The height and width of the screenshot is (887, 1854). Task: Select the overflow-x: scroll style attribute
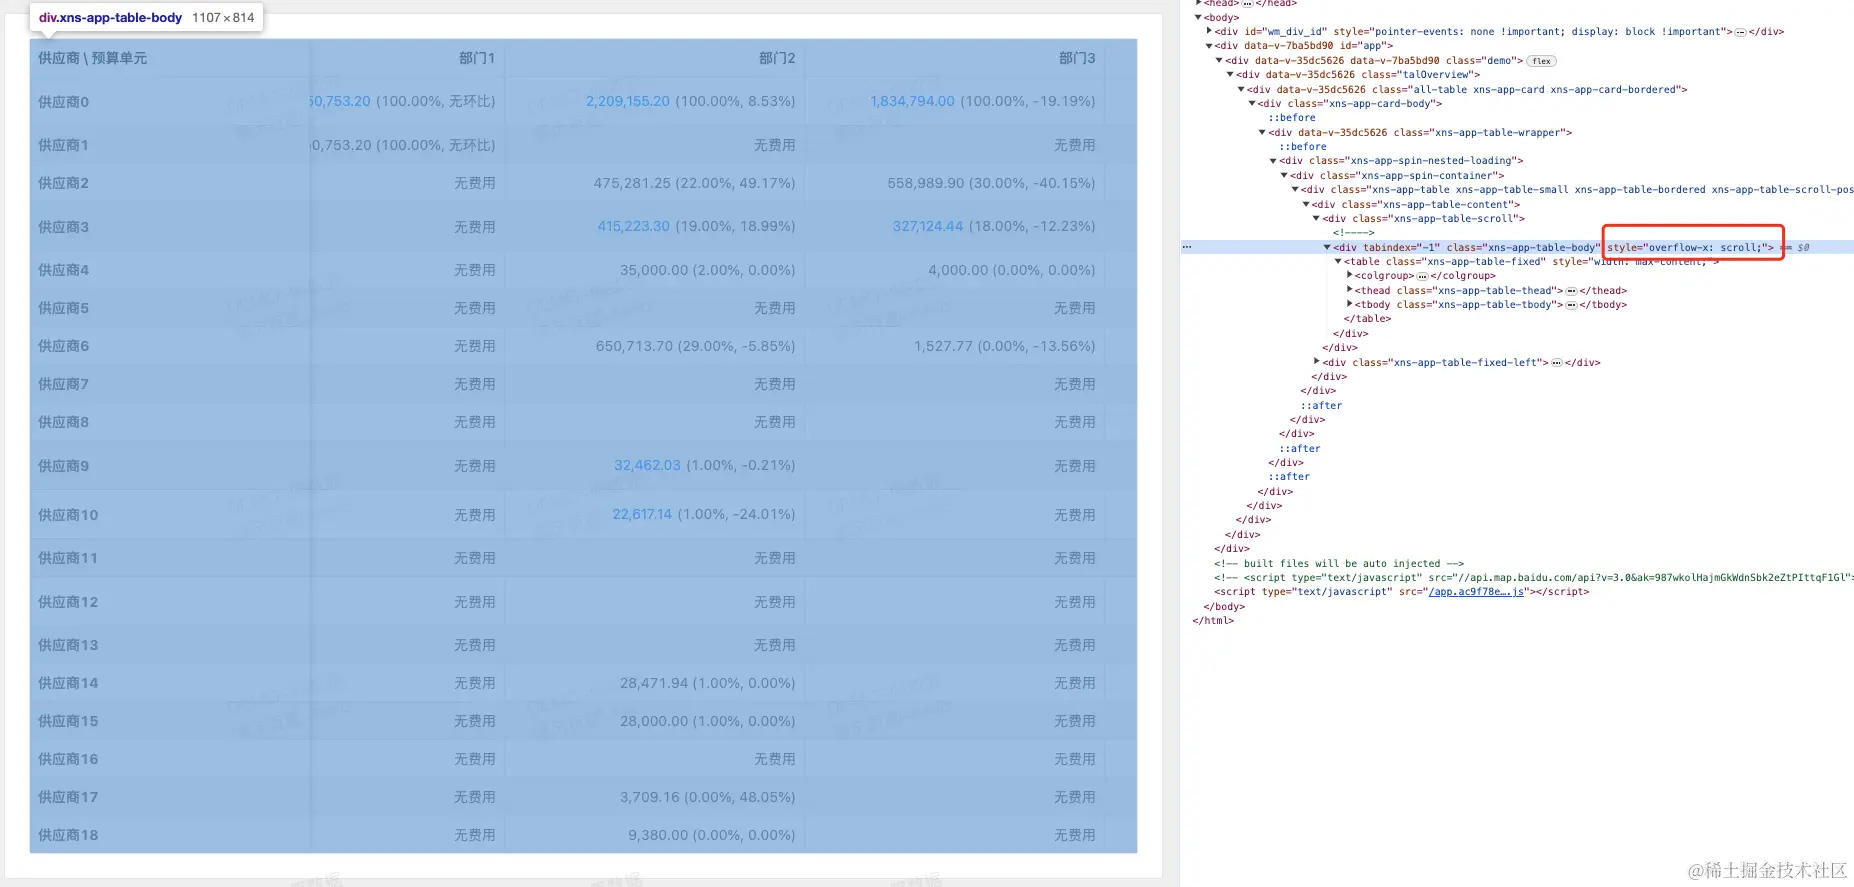click(1690, 248)
